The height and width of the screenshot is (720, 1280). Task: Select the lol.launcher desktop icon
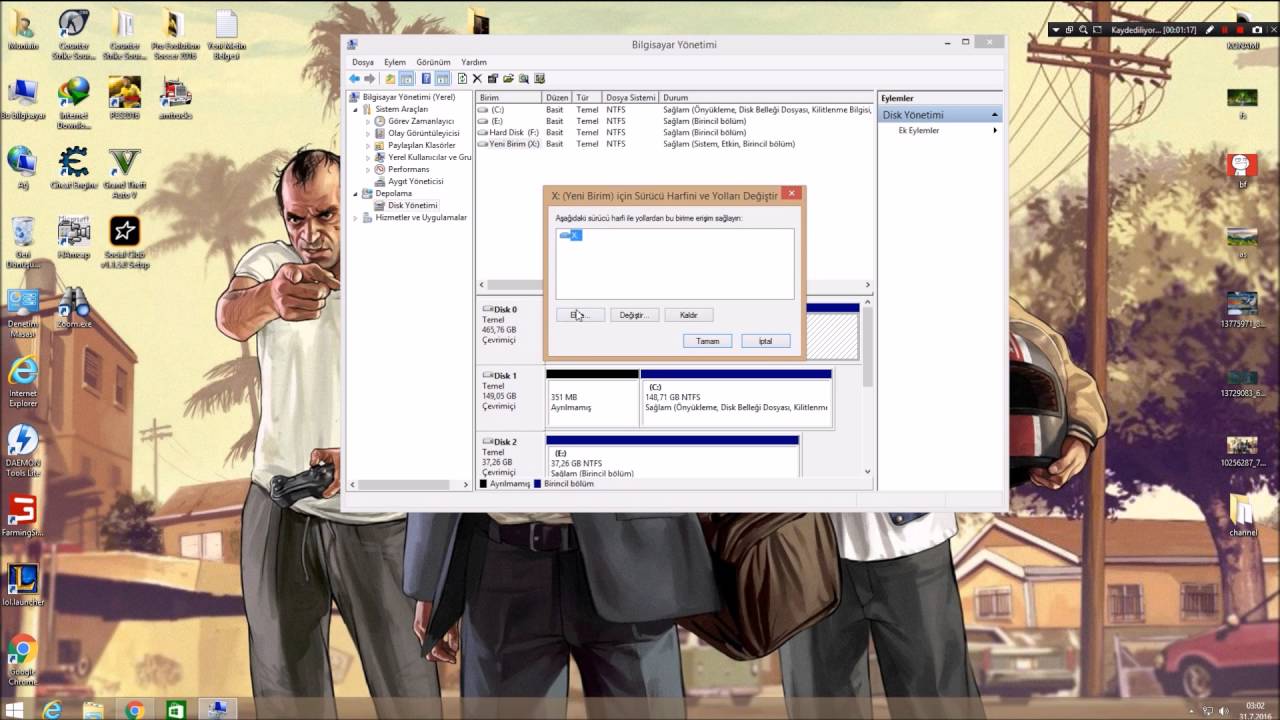[x=22, y=585]
